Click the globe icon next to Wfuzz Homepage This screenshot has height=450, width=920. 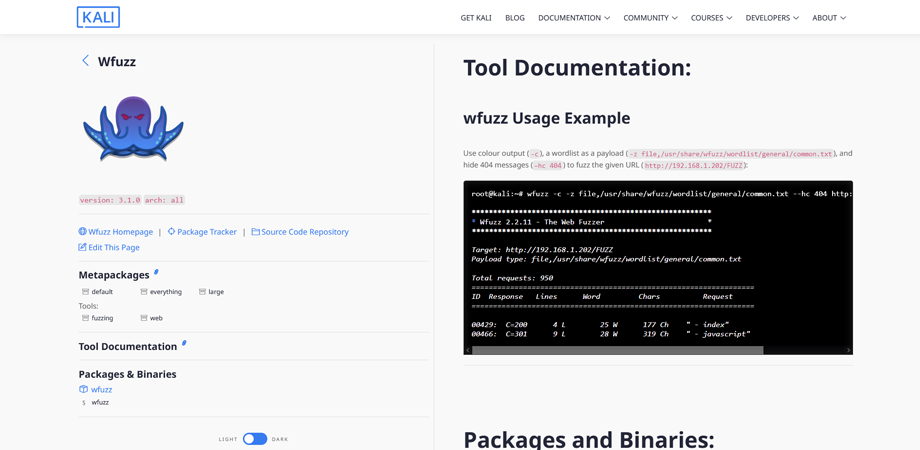pyautogui.click(x=83, y=232)
